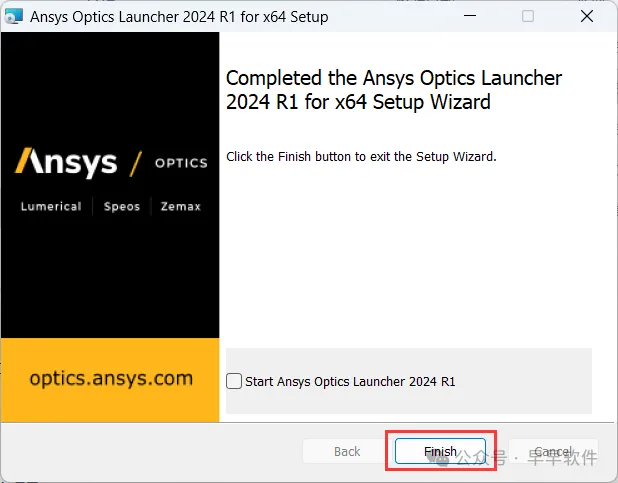
Task: Click the optics.ansys.com text on banner
Action: [x=111, y=379]
